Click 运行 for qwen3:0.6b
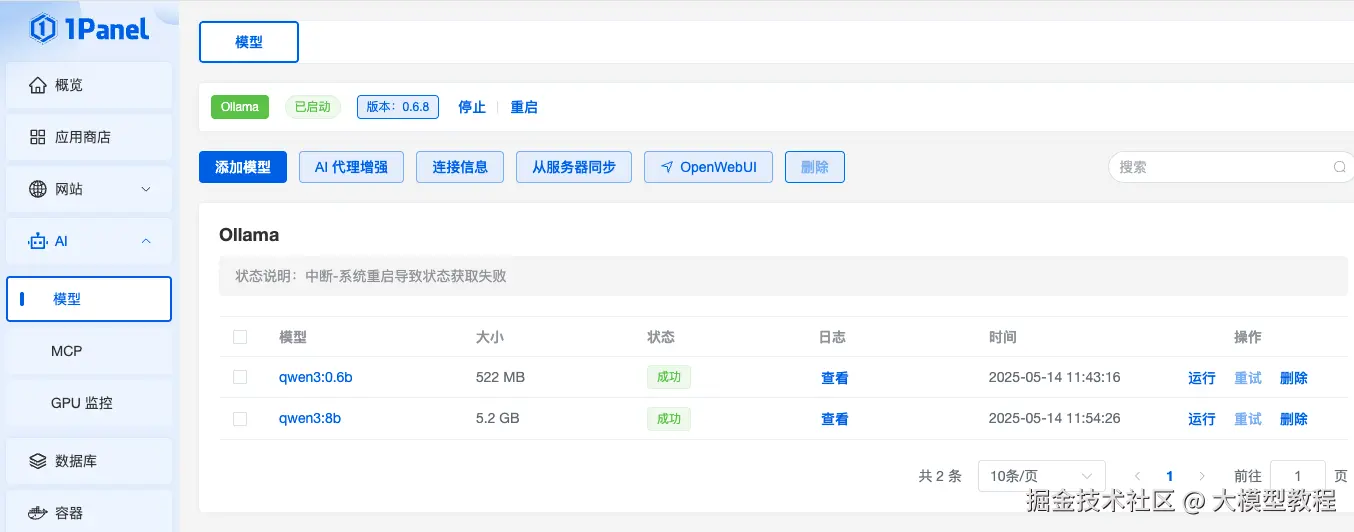Screen dimensions: 1354x532 coord(1202,378)
